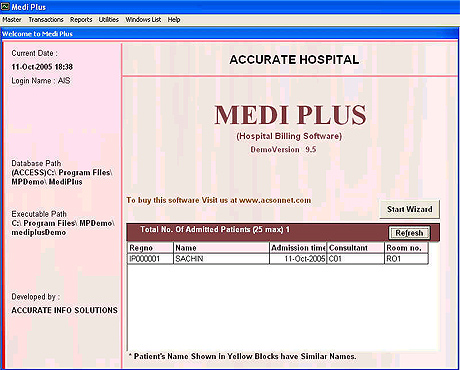Click the DemoVersion 9.5 label
The width and height of the screenshot is (460, 370).
coord(283,149)
